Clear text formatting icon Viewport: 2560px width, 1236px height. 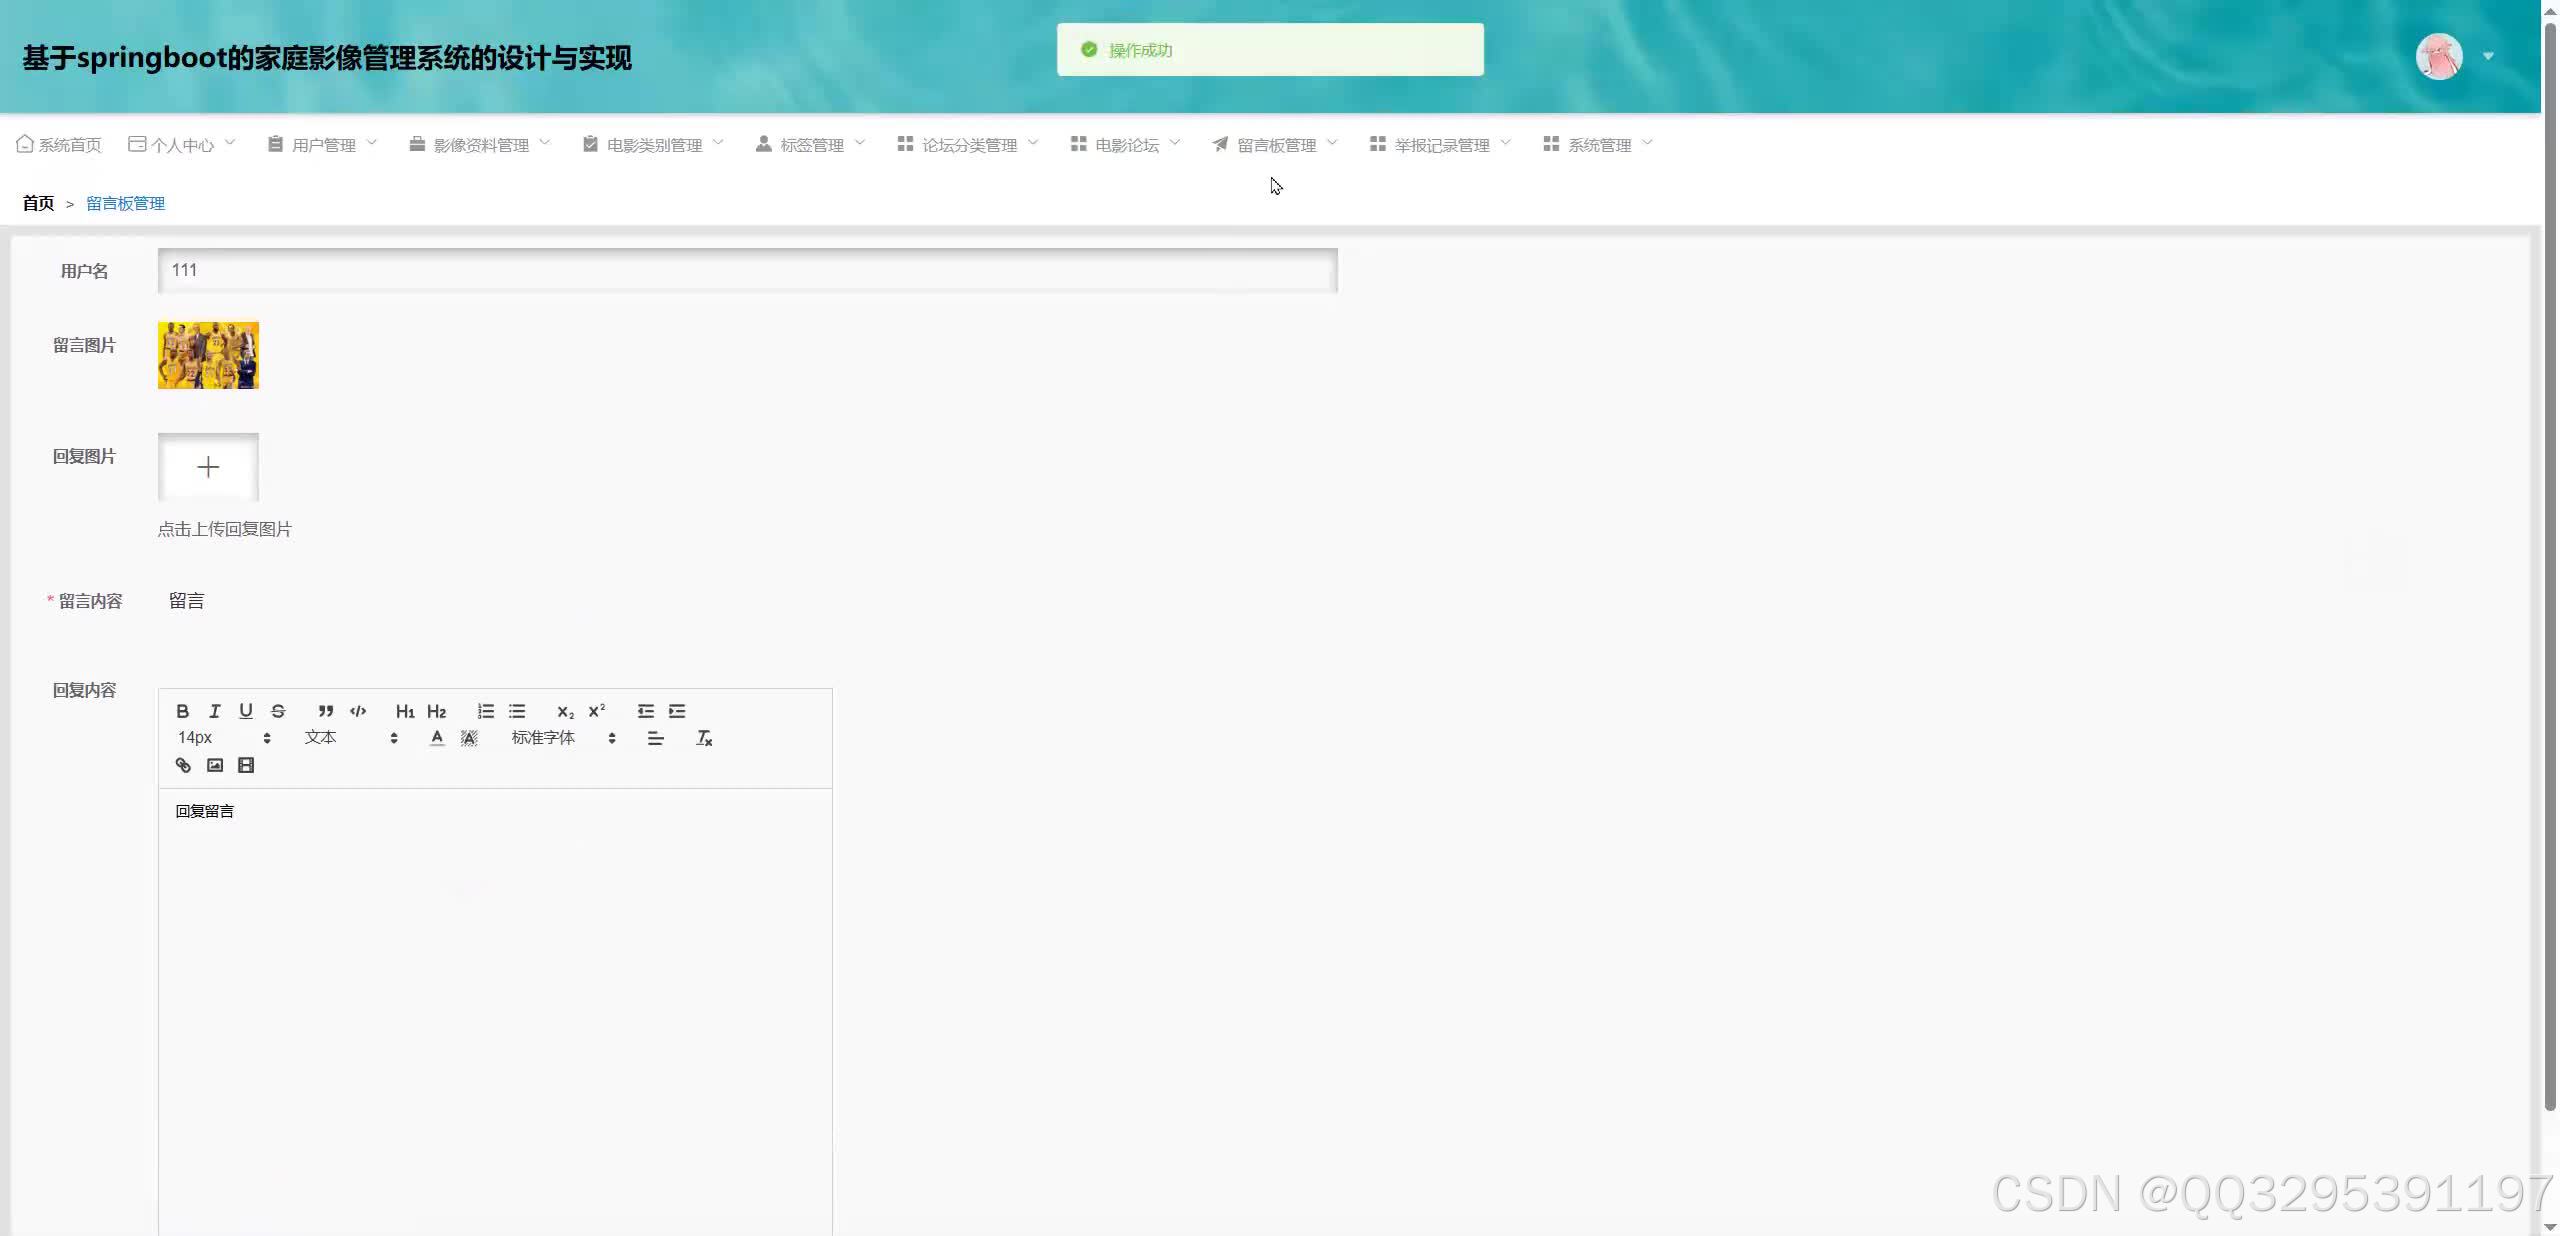[704, 738]
